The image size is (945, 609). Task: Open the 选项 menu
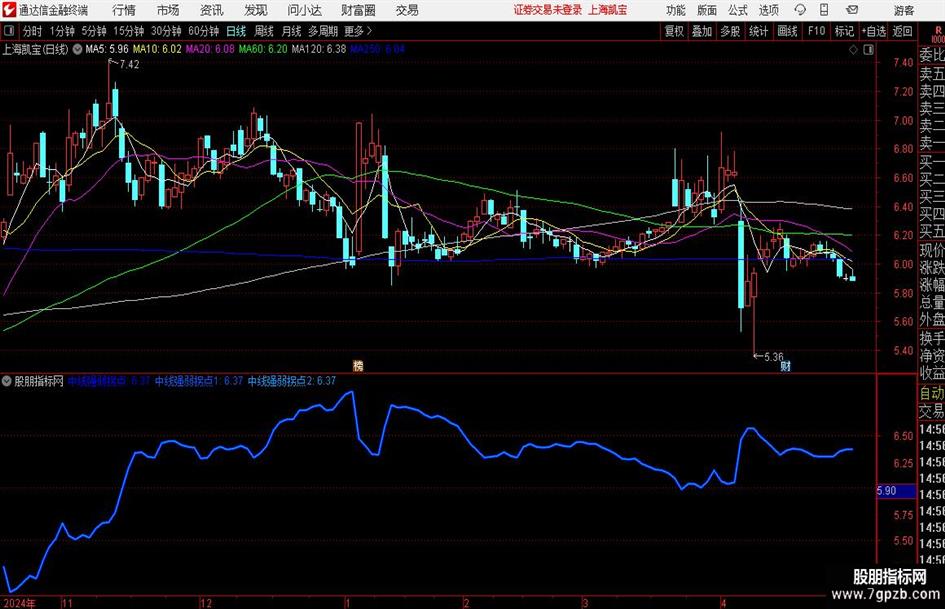point(768,10)
